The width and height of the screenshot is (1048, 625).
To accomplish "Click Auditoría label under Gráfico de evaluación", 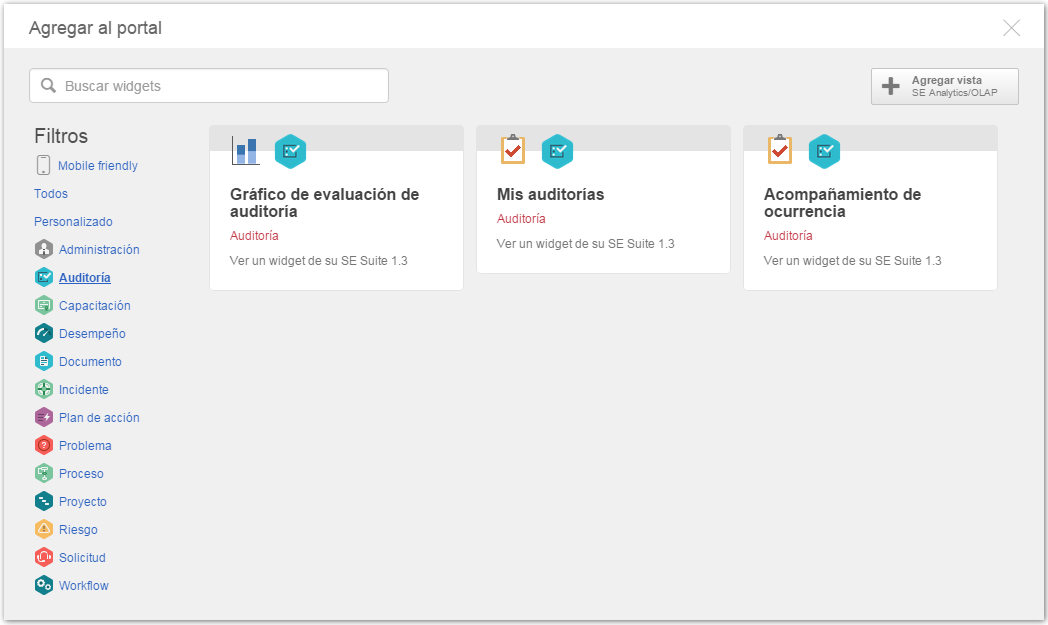I will (254, 235).
